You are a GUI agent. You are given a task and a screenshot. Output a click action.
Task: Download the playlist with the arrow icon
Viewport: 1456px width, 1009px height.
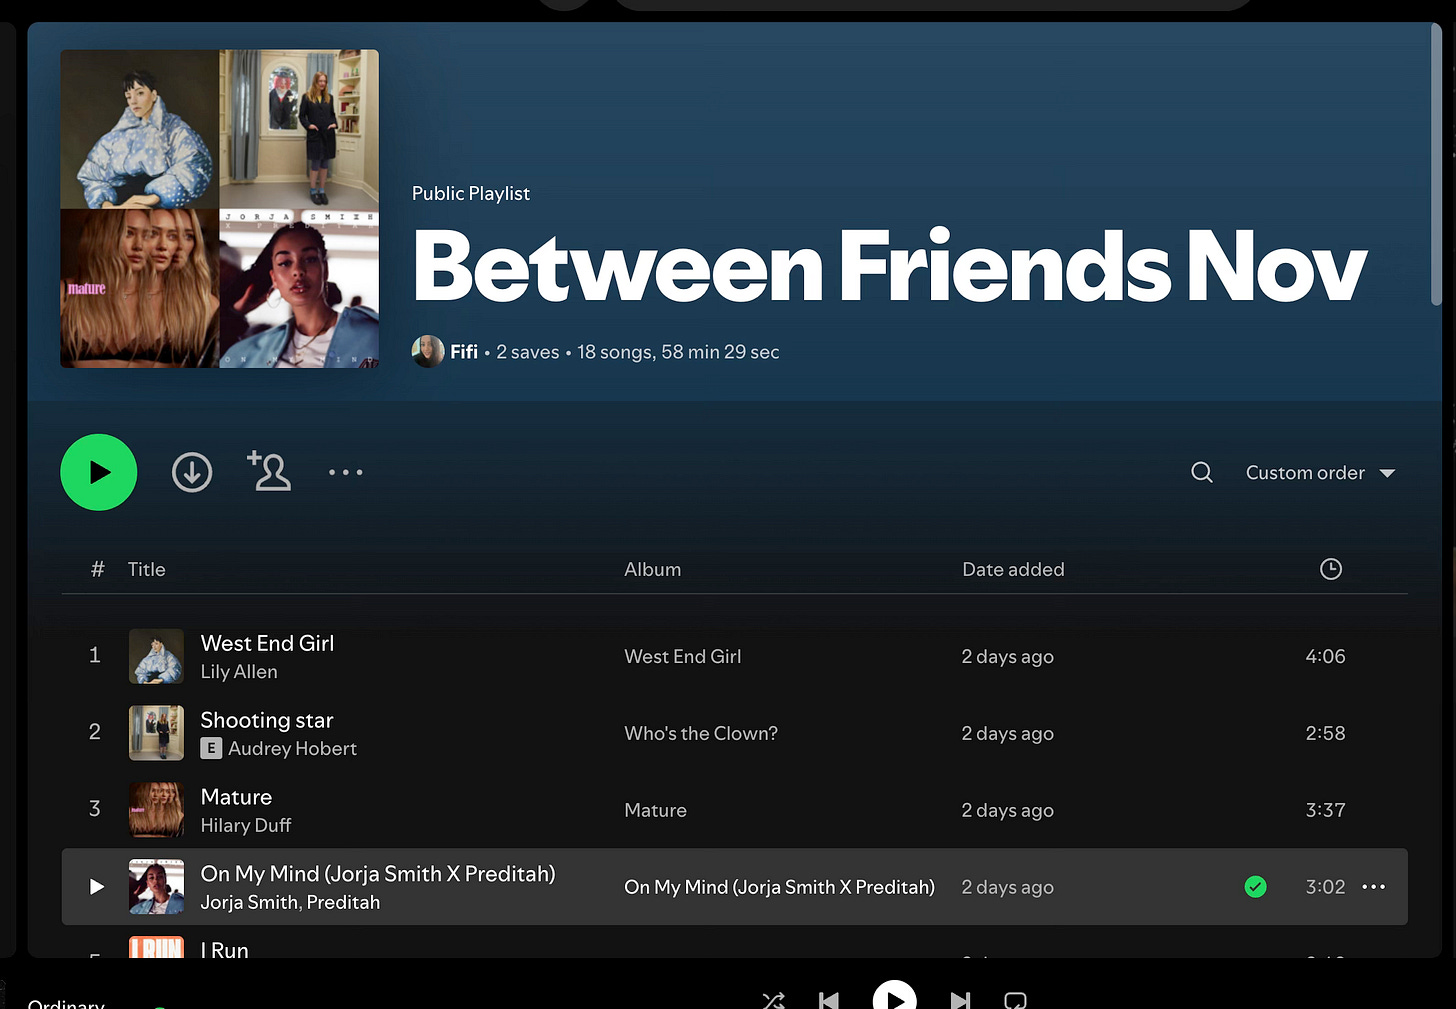[192, 472]
